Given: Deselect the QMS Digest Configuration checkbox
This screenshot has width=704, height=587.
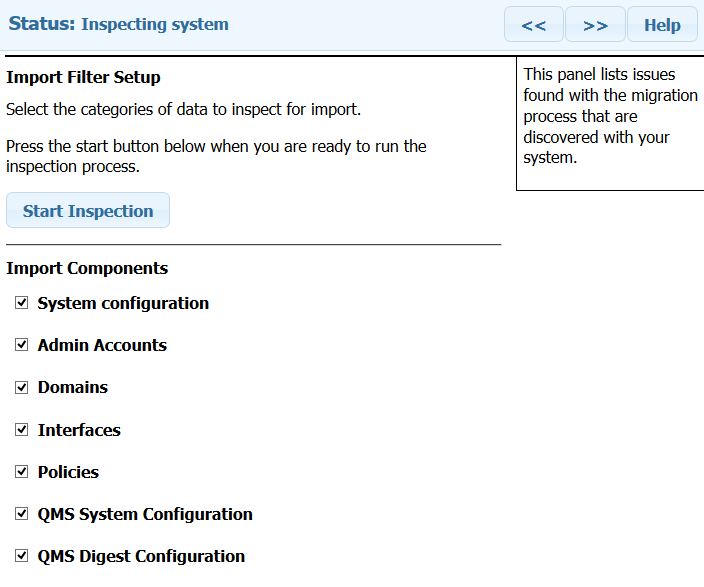Looking at the screenshot, I should [x=22, y=555].
